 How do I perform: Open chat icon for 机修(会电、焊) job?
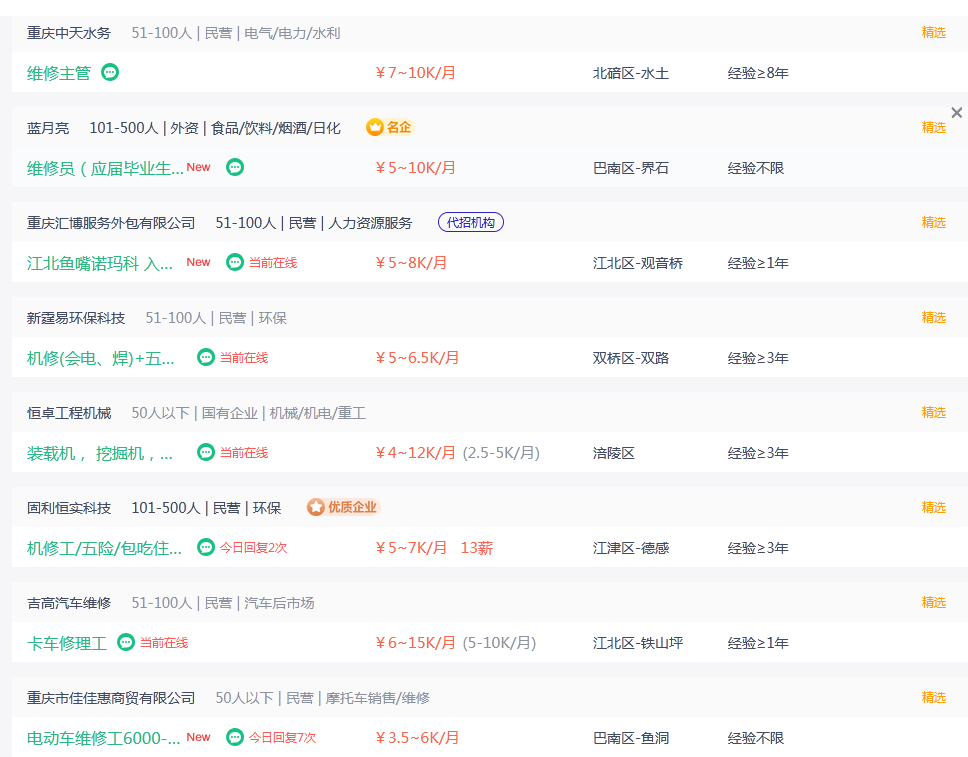(206, 358)
